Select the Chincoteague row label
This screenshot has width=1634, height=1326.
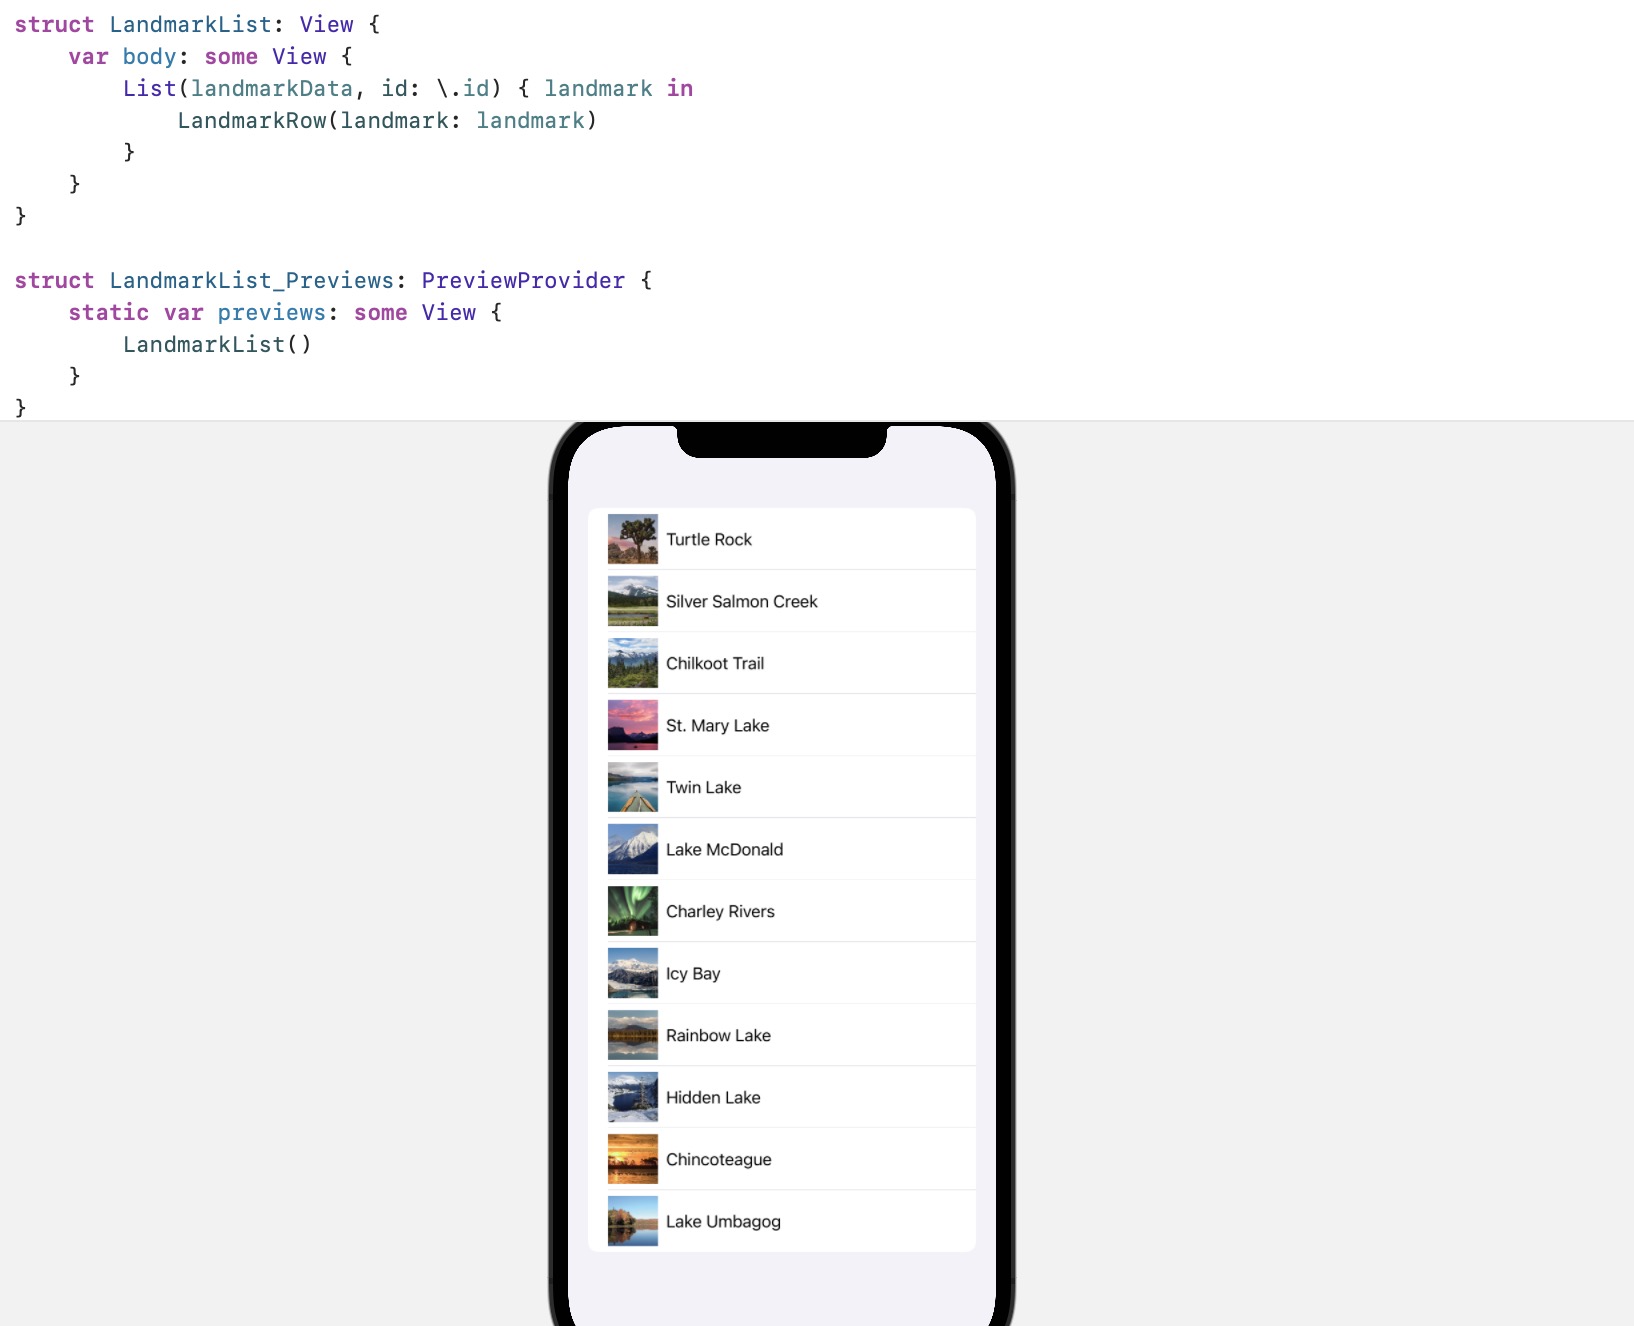719,1159
